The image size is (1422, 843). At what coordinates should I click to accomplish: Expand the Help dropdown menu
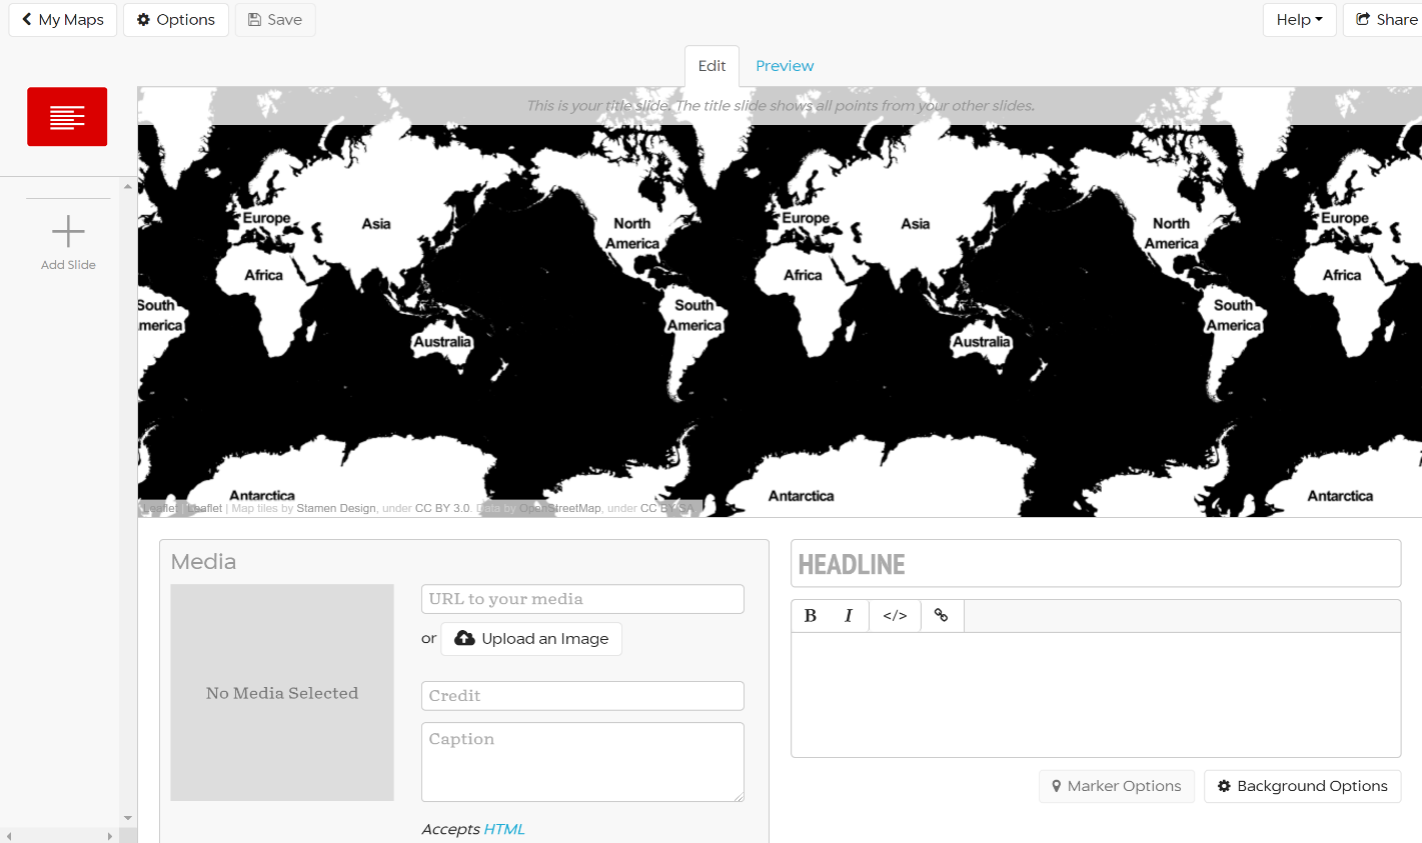click(1299, 20)
